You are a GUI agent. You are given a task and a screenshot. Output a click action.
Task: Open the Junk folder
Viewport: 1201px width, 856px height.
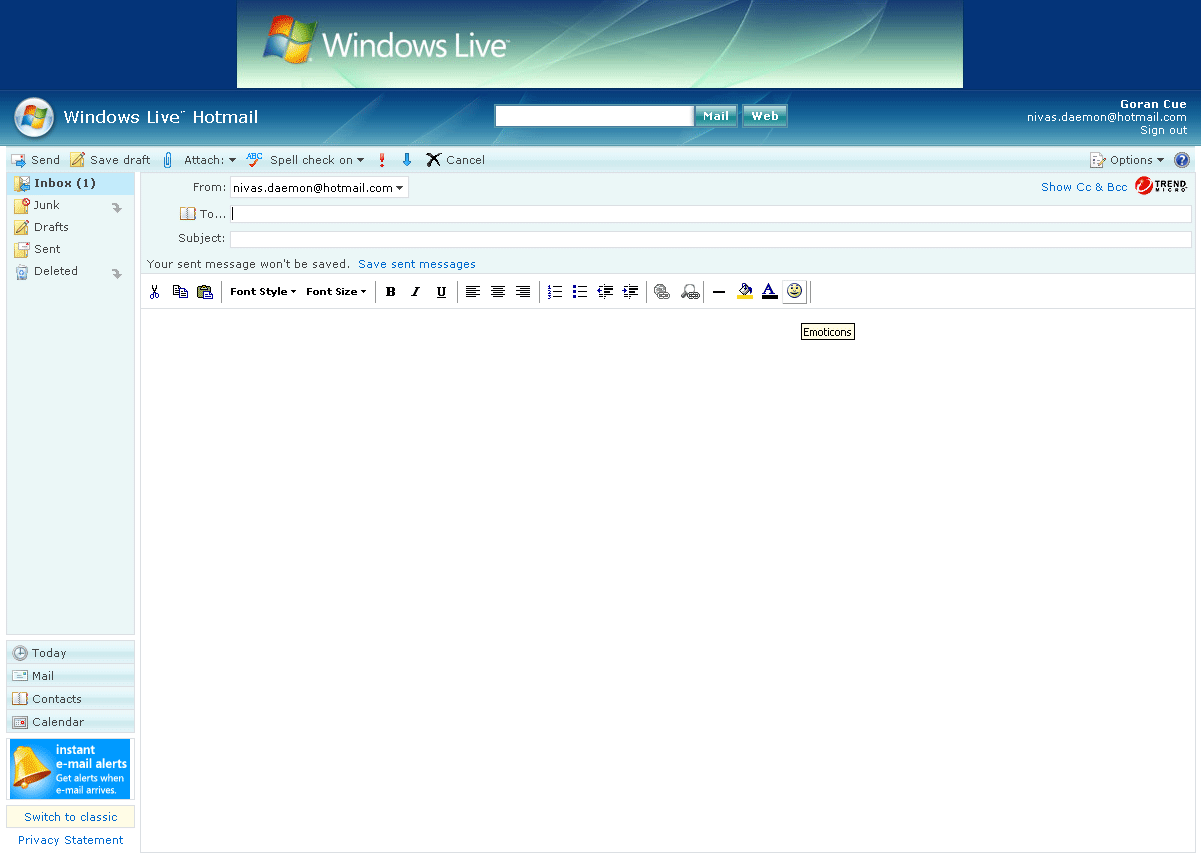(47, 205)
